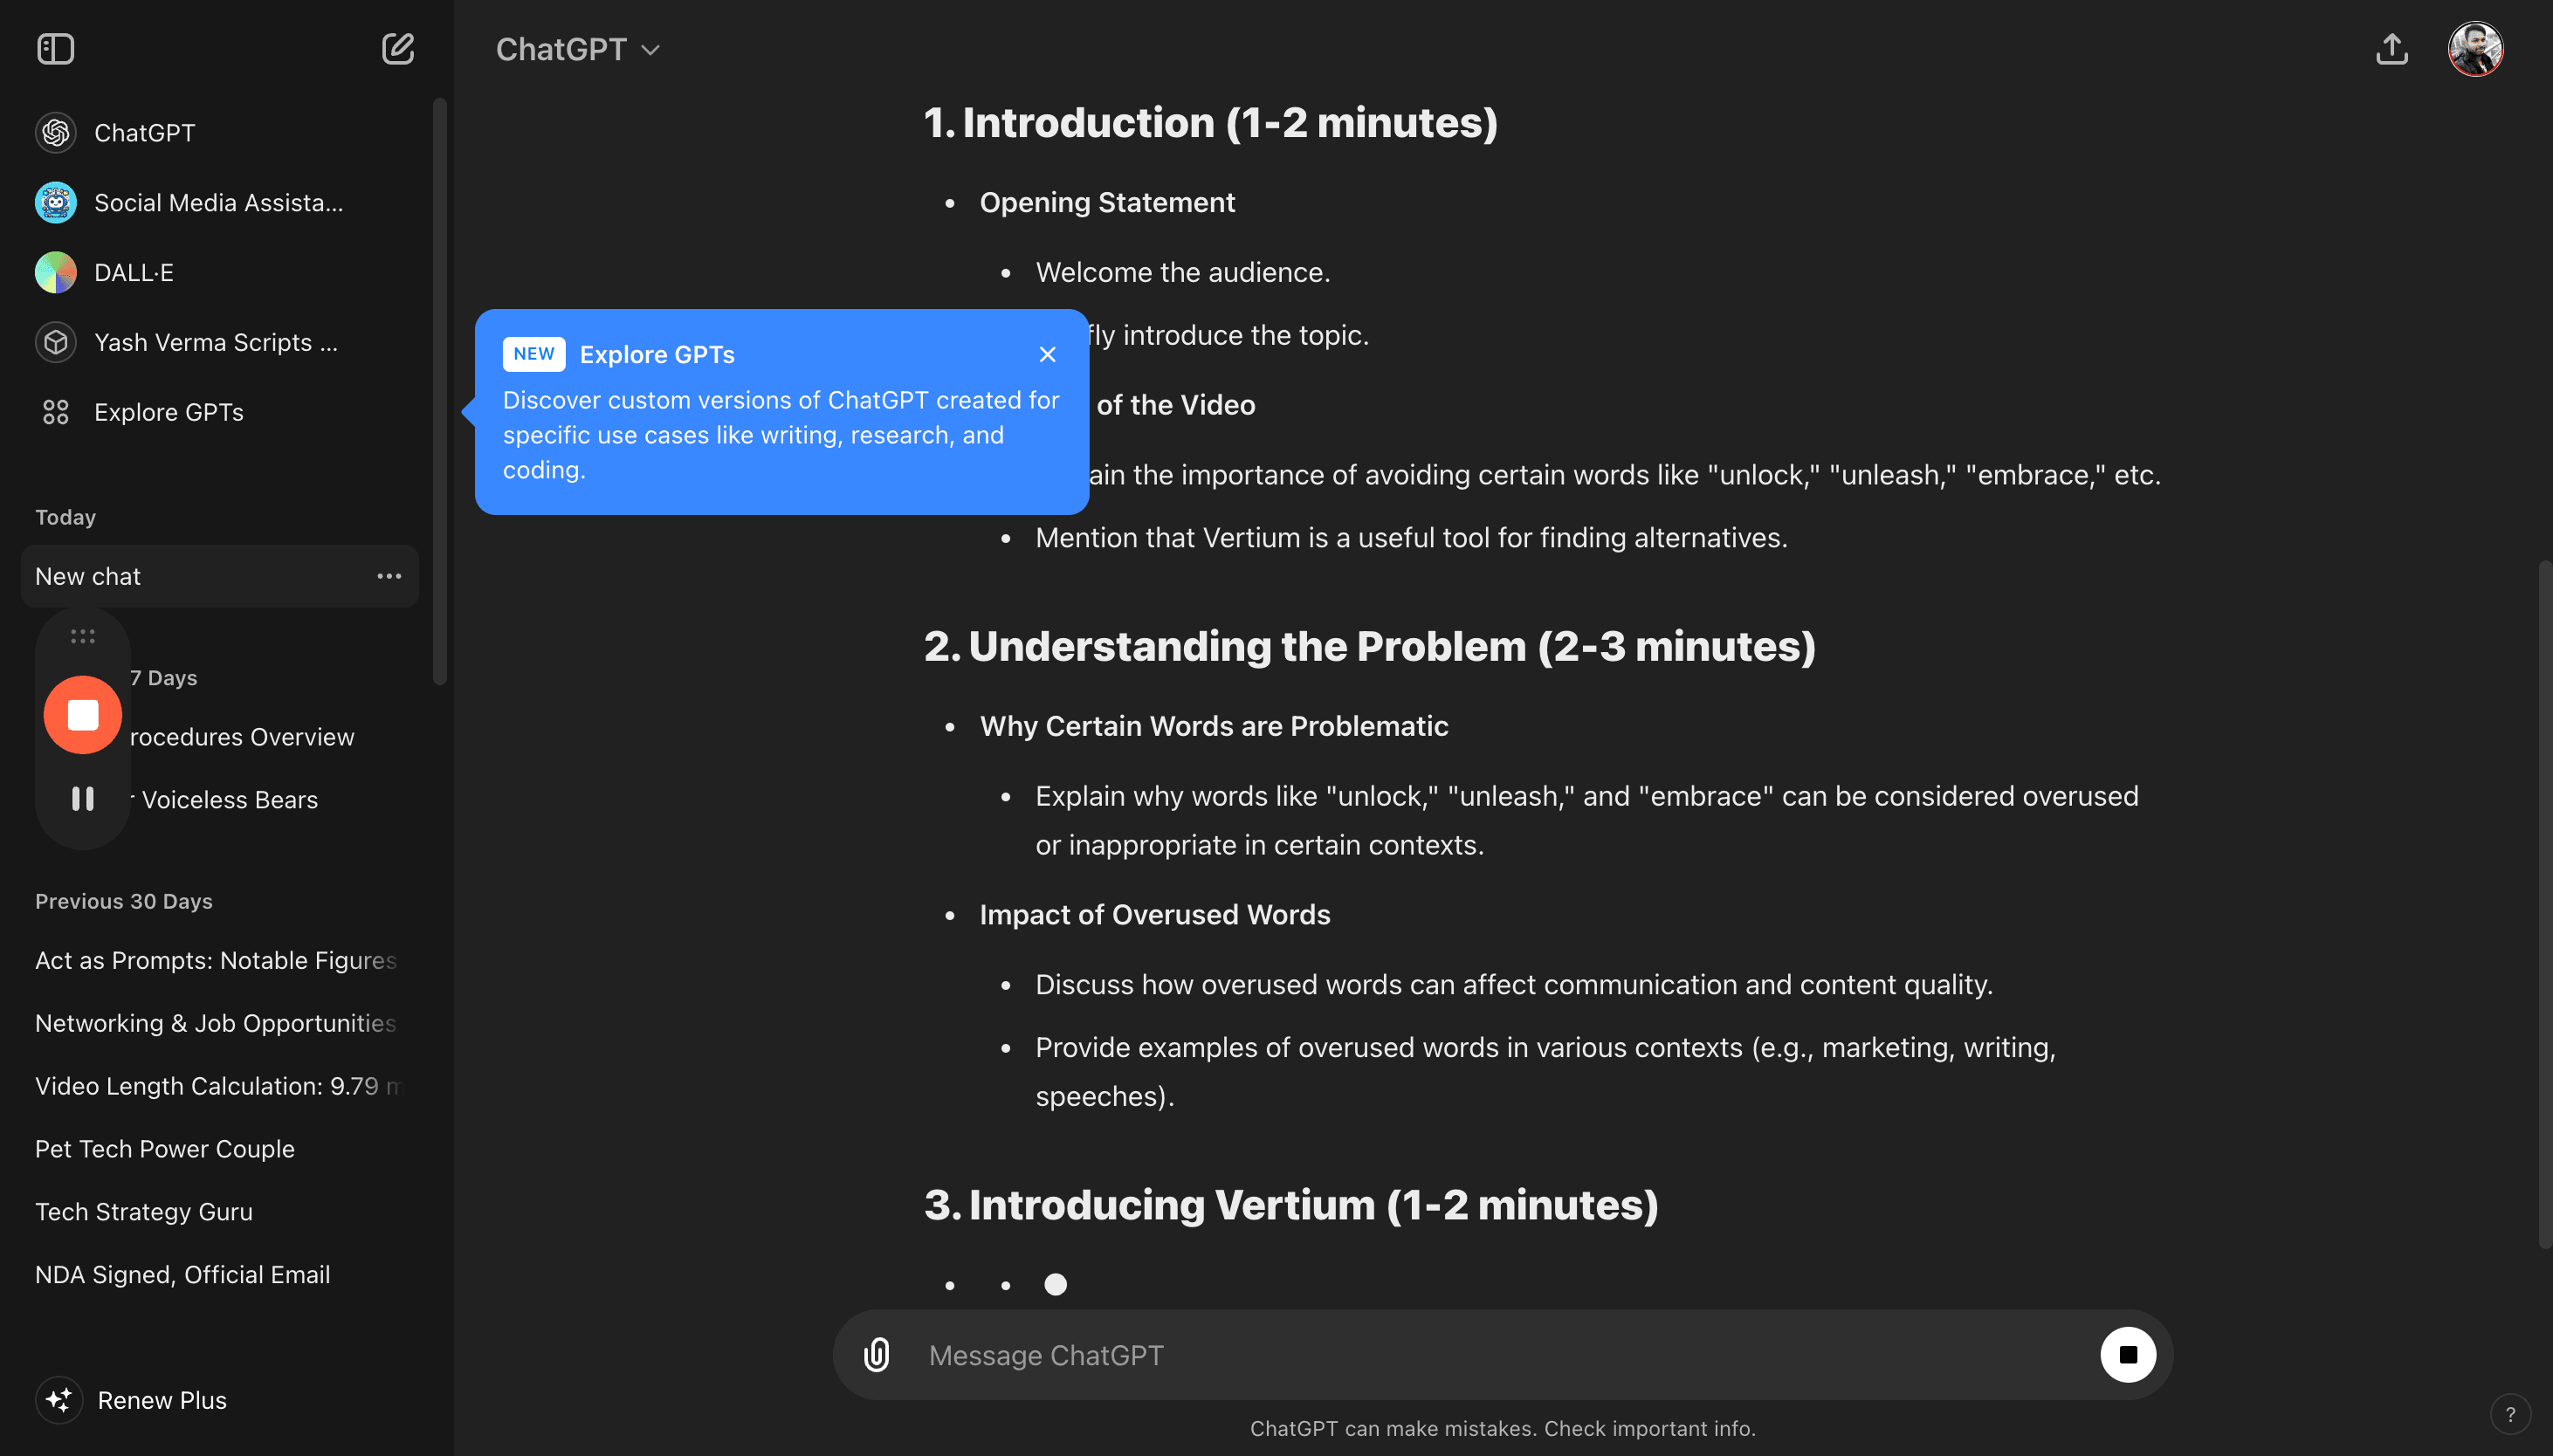Screen dimensions: 2553x1456
Task: Click 'Mention that Vertium is a useful tool' line
Action: (x=1411, y=538)
